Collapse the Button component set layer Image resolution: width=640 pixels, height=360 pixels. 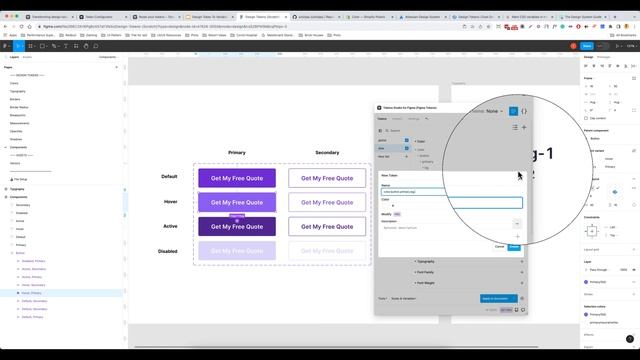tap(12, 253)
